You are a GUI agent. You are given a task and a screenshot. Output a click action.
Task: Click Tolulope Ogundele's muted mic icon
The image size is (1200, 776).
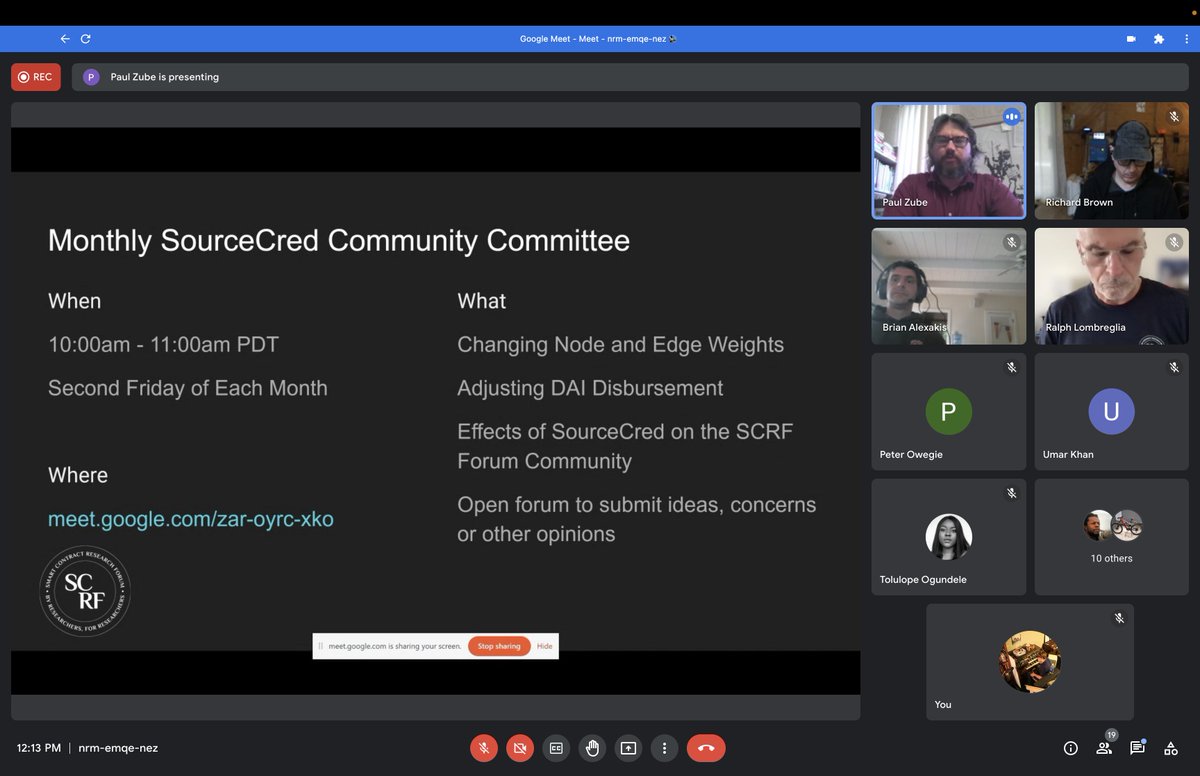pyautogui.click(x=1011, y=493)
